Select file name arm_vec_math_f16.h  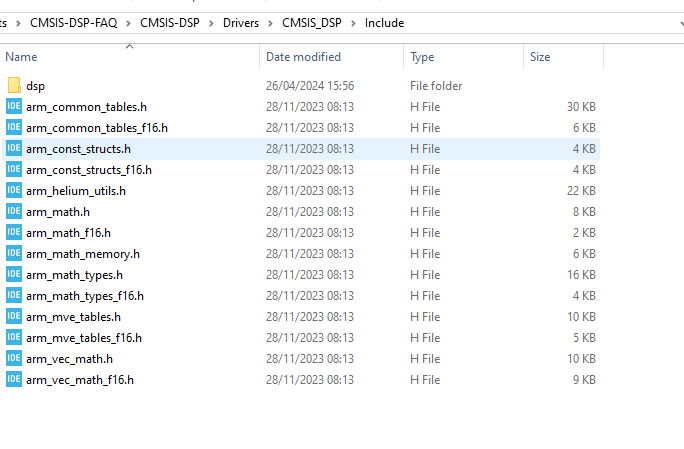(80, 380)
